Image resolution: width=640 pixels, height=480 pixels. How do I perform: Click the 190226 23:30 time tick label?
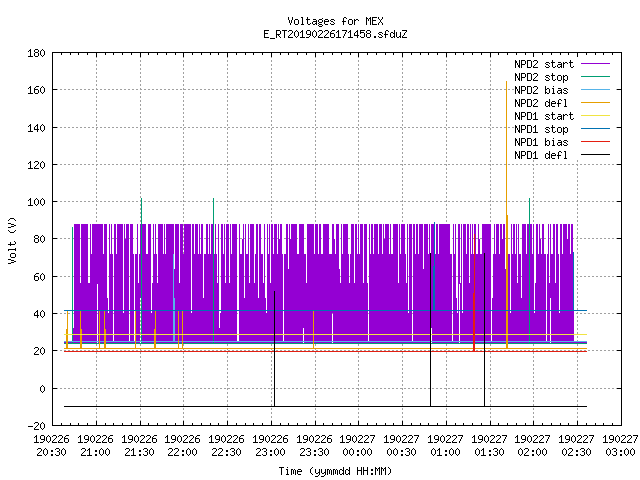pos(314,446)
